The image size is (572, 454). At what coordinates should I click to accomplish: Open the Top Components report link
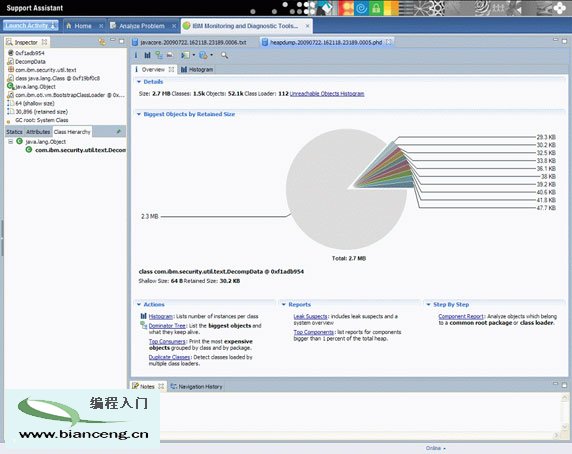(x=314, y=332)
